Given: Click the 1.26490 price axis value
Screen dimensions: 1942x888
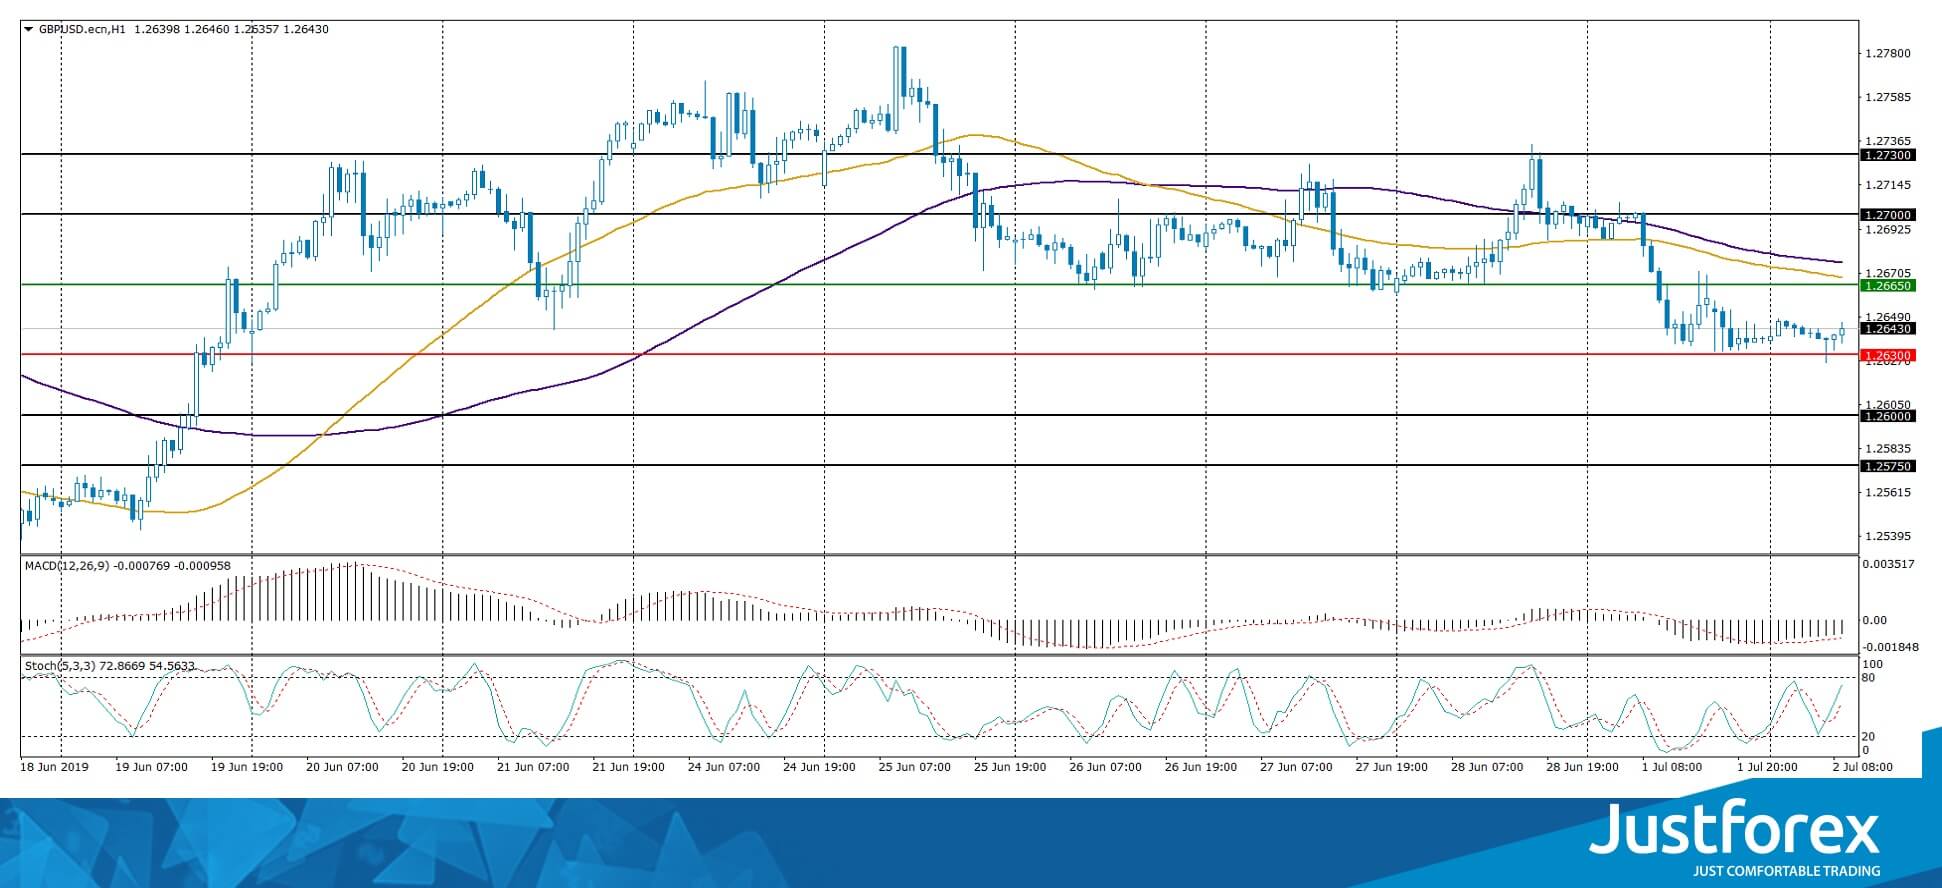Looking at the screenshot, I should click(x=1887, y=316).
